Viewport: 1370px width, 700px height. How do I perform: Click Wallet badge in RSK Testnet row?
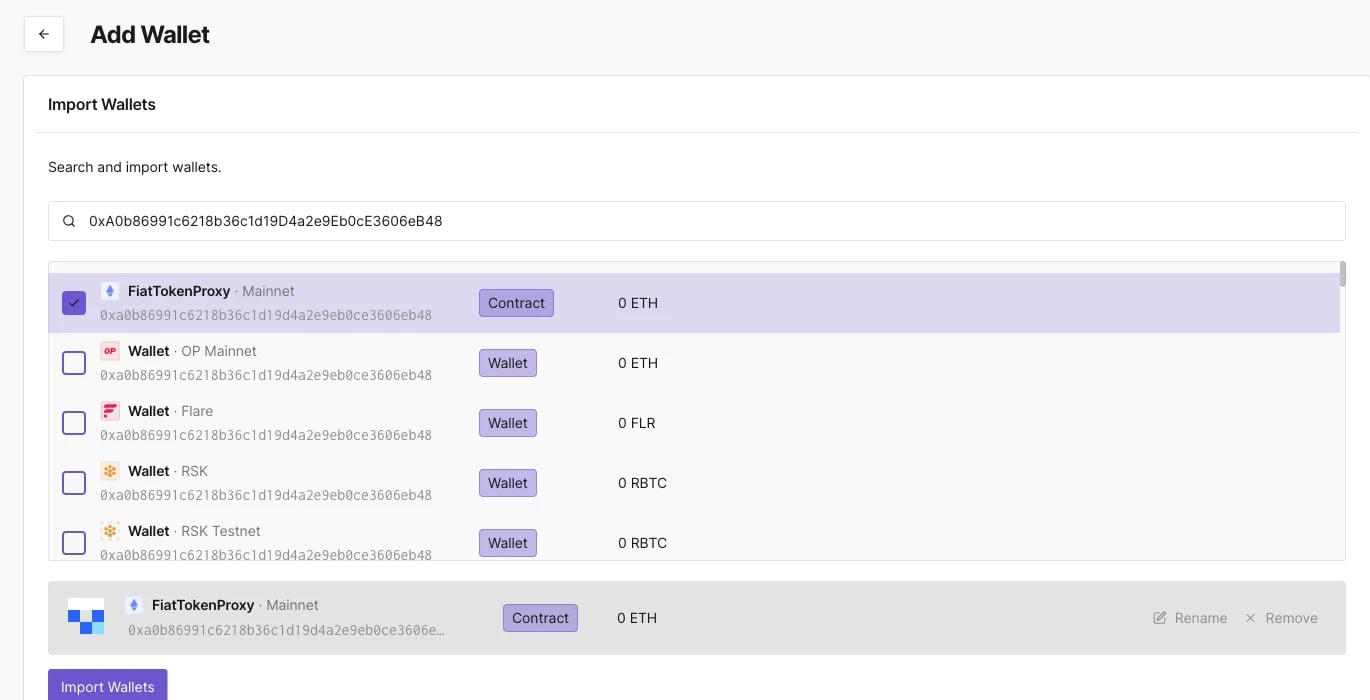click(x=508, y=543)
